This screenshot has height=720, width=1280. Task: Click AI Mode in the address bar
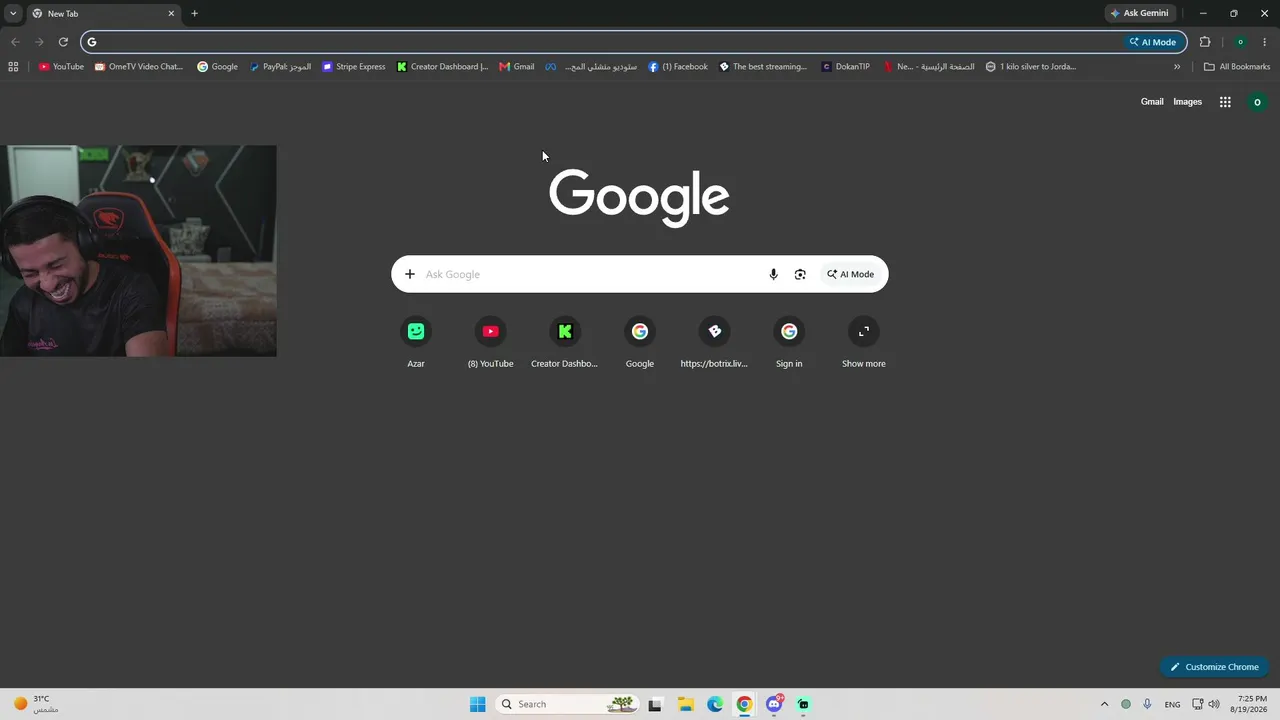[x=1153, y=42]
